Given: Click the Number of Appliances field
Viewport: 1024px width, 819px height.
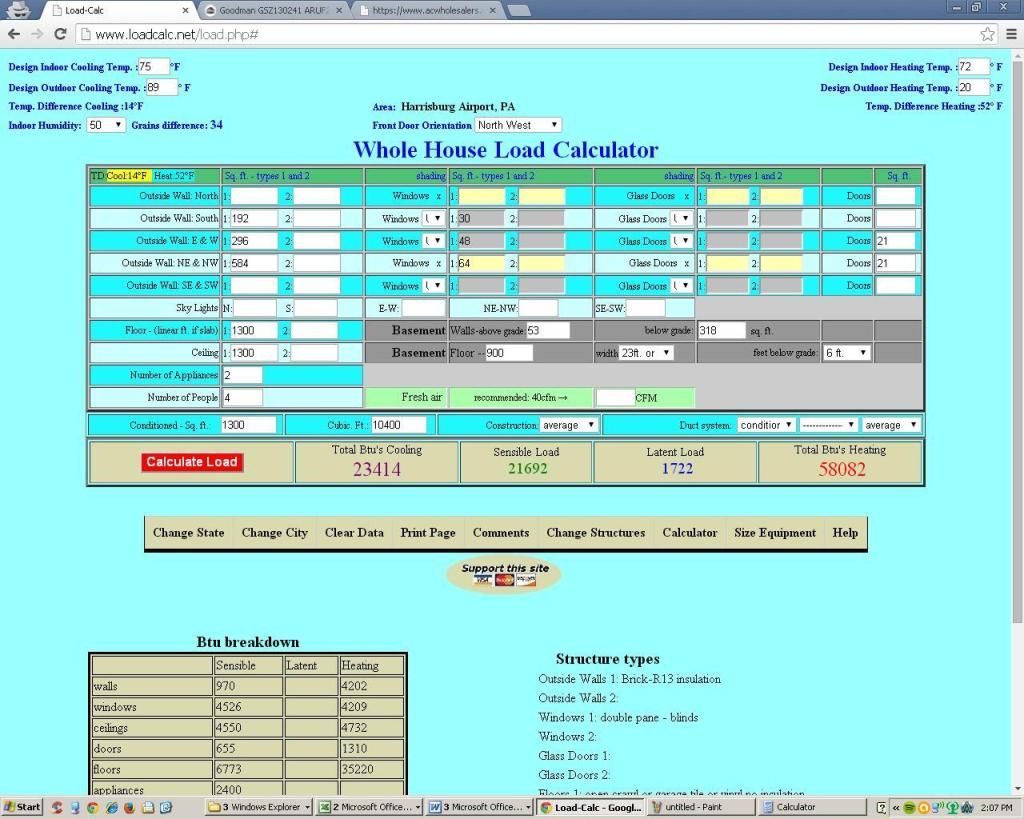Looking at the screenshot, I should tap(243, 375).
